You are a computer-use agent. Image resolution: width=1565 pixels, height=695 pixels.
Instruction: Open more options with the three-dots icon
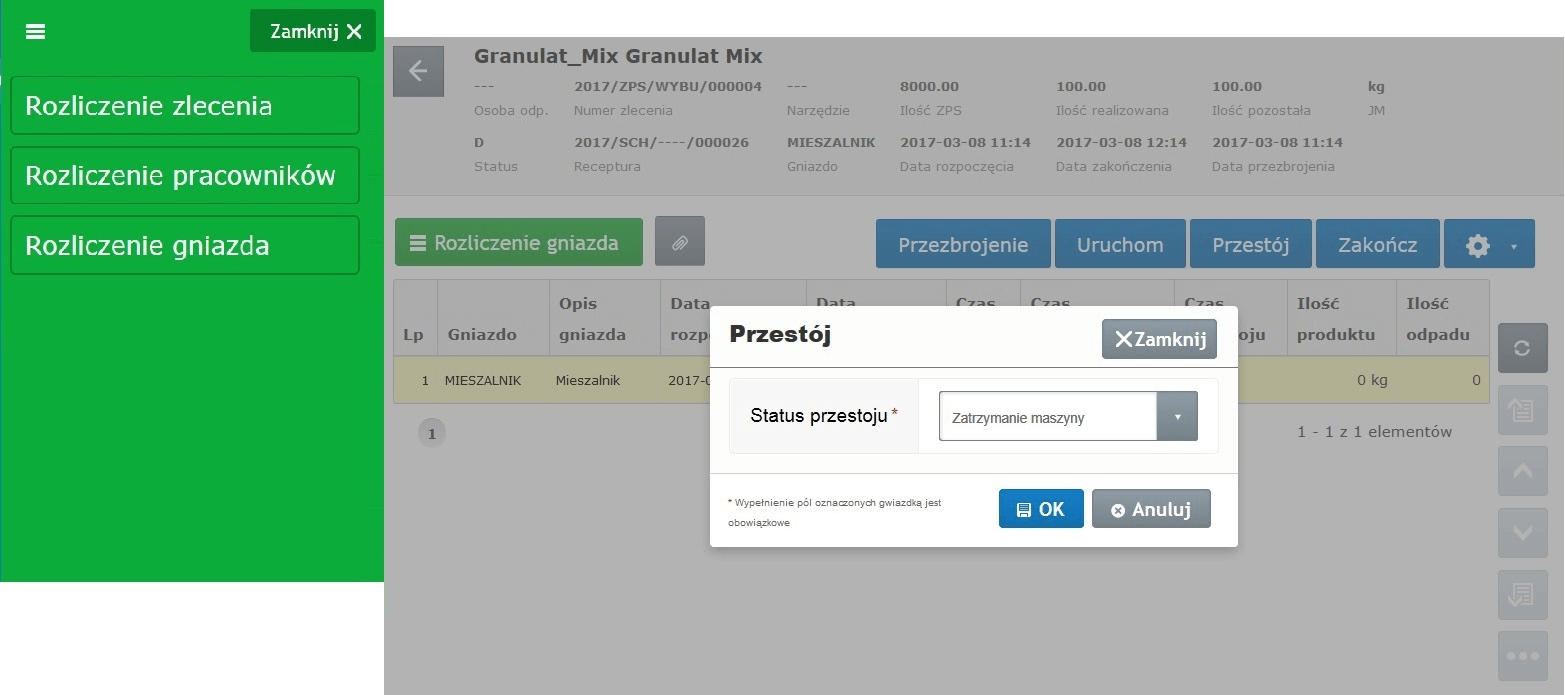[x=1522, y=656]
